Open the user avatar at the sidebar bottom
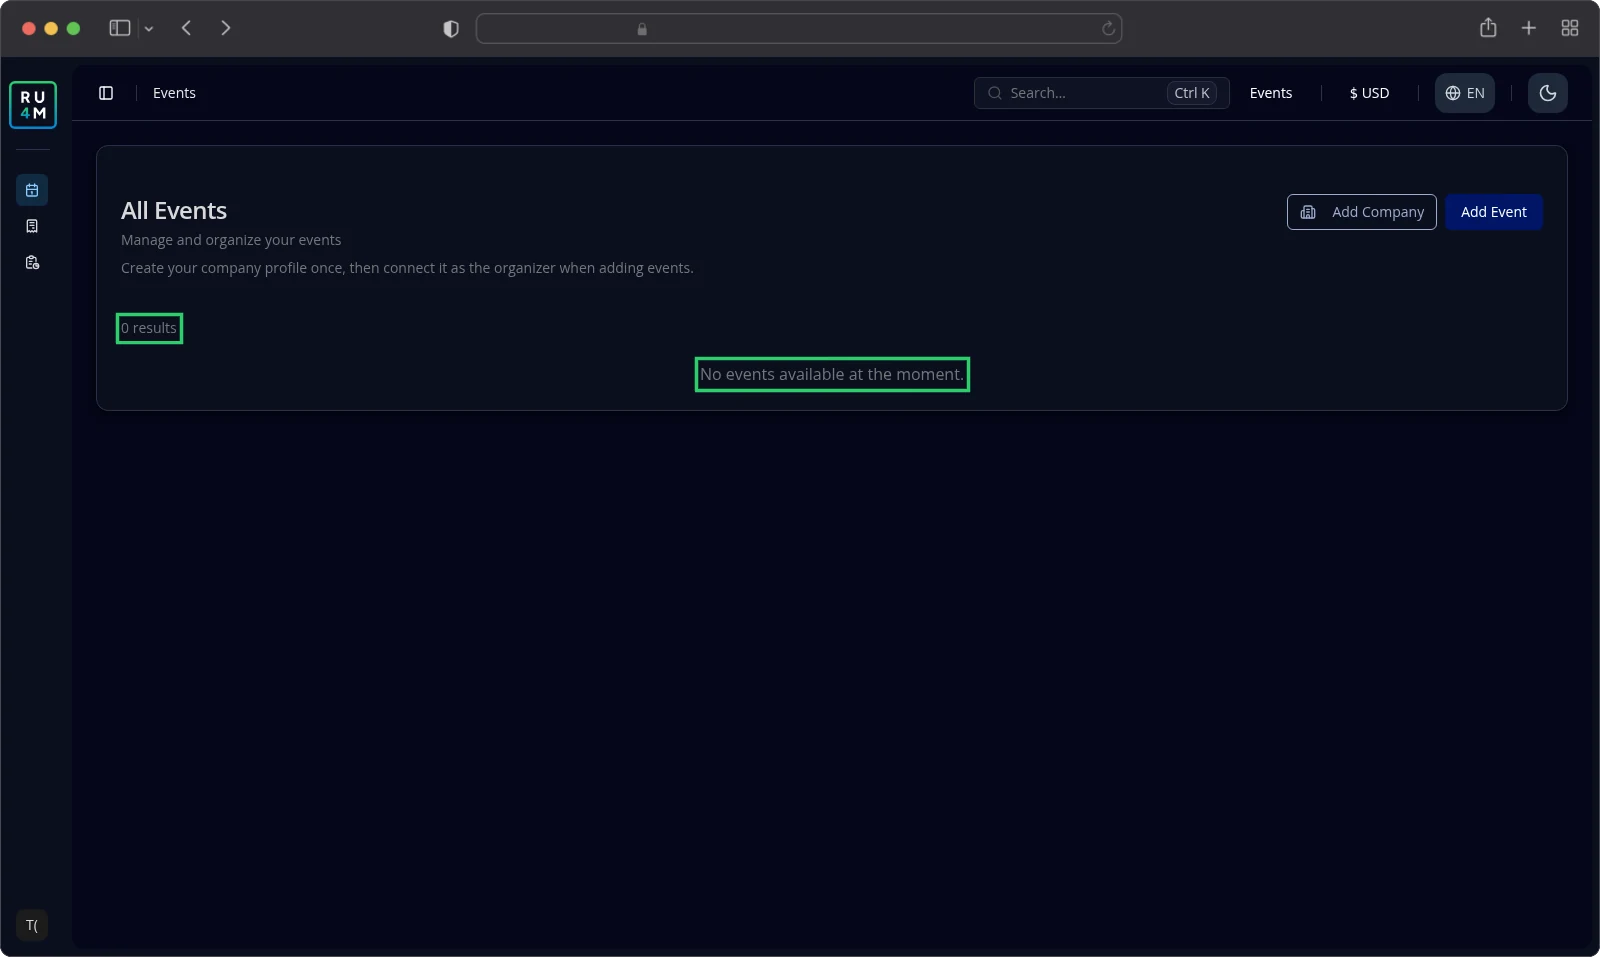Image resolution: width=1600 pixels, height=957 pixels. pos(32,925)
